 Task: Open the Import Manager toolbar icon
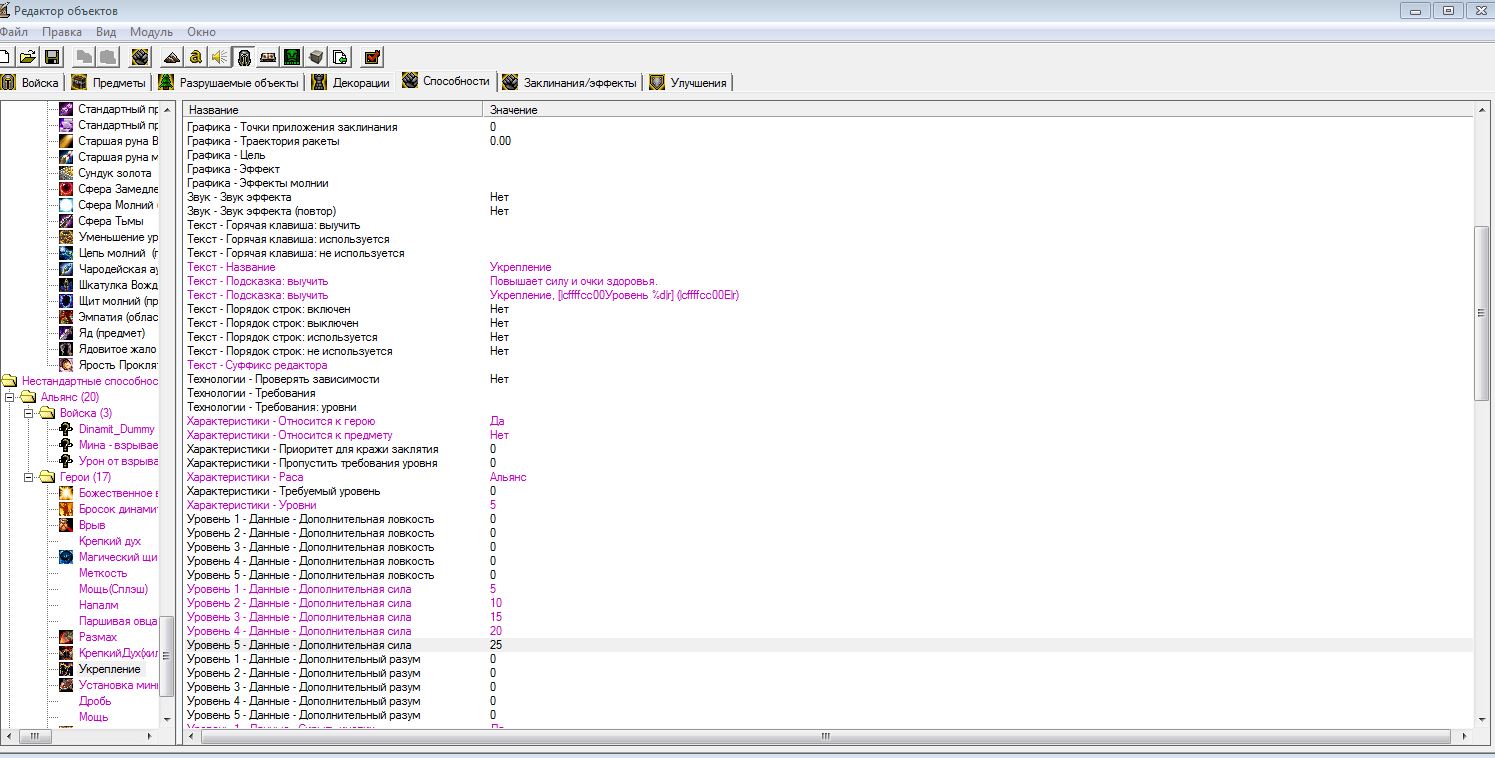(x=340, y=57)
